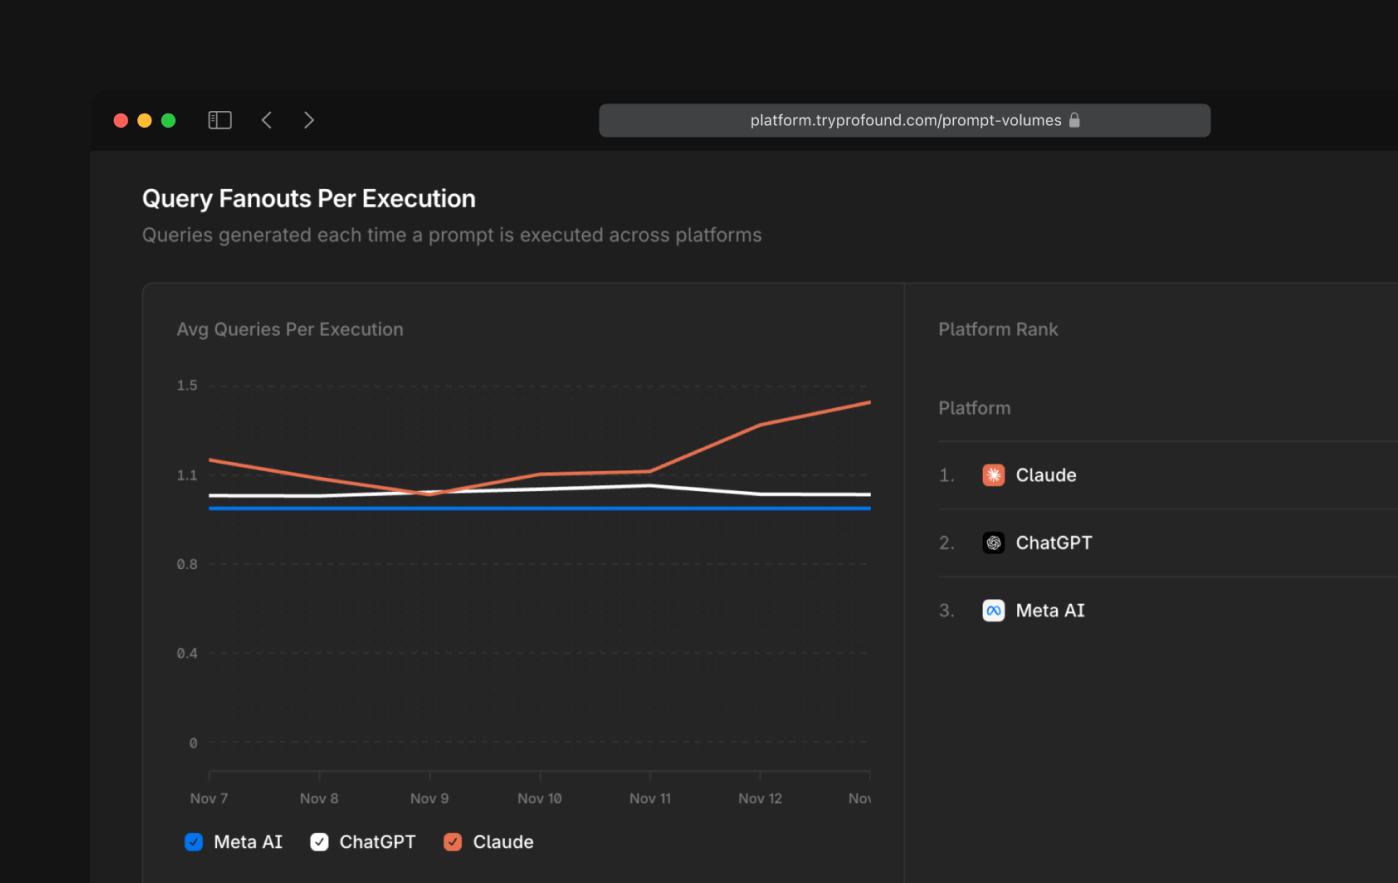
Task: Click the Meta AI logo in Platform Rank
Action: pyautogui.click(x=993, y=610)
